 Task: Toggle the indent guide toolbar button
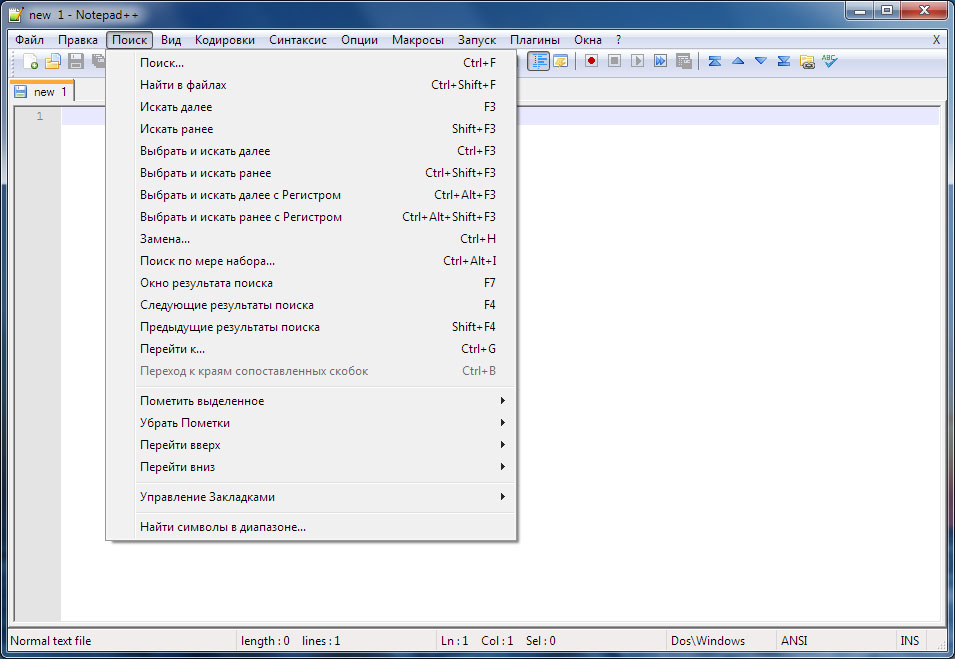(539, 61)
